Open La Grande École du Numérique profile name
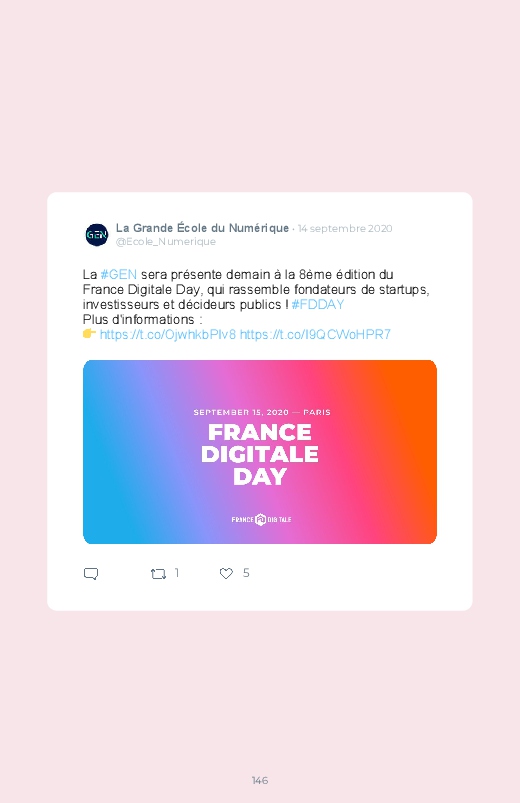The image size is (520, 803). (x=202, y=228)
